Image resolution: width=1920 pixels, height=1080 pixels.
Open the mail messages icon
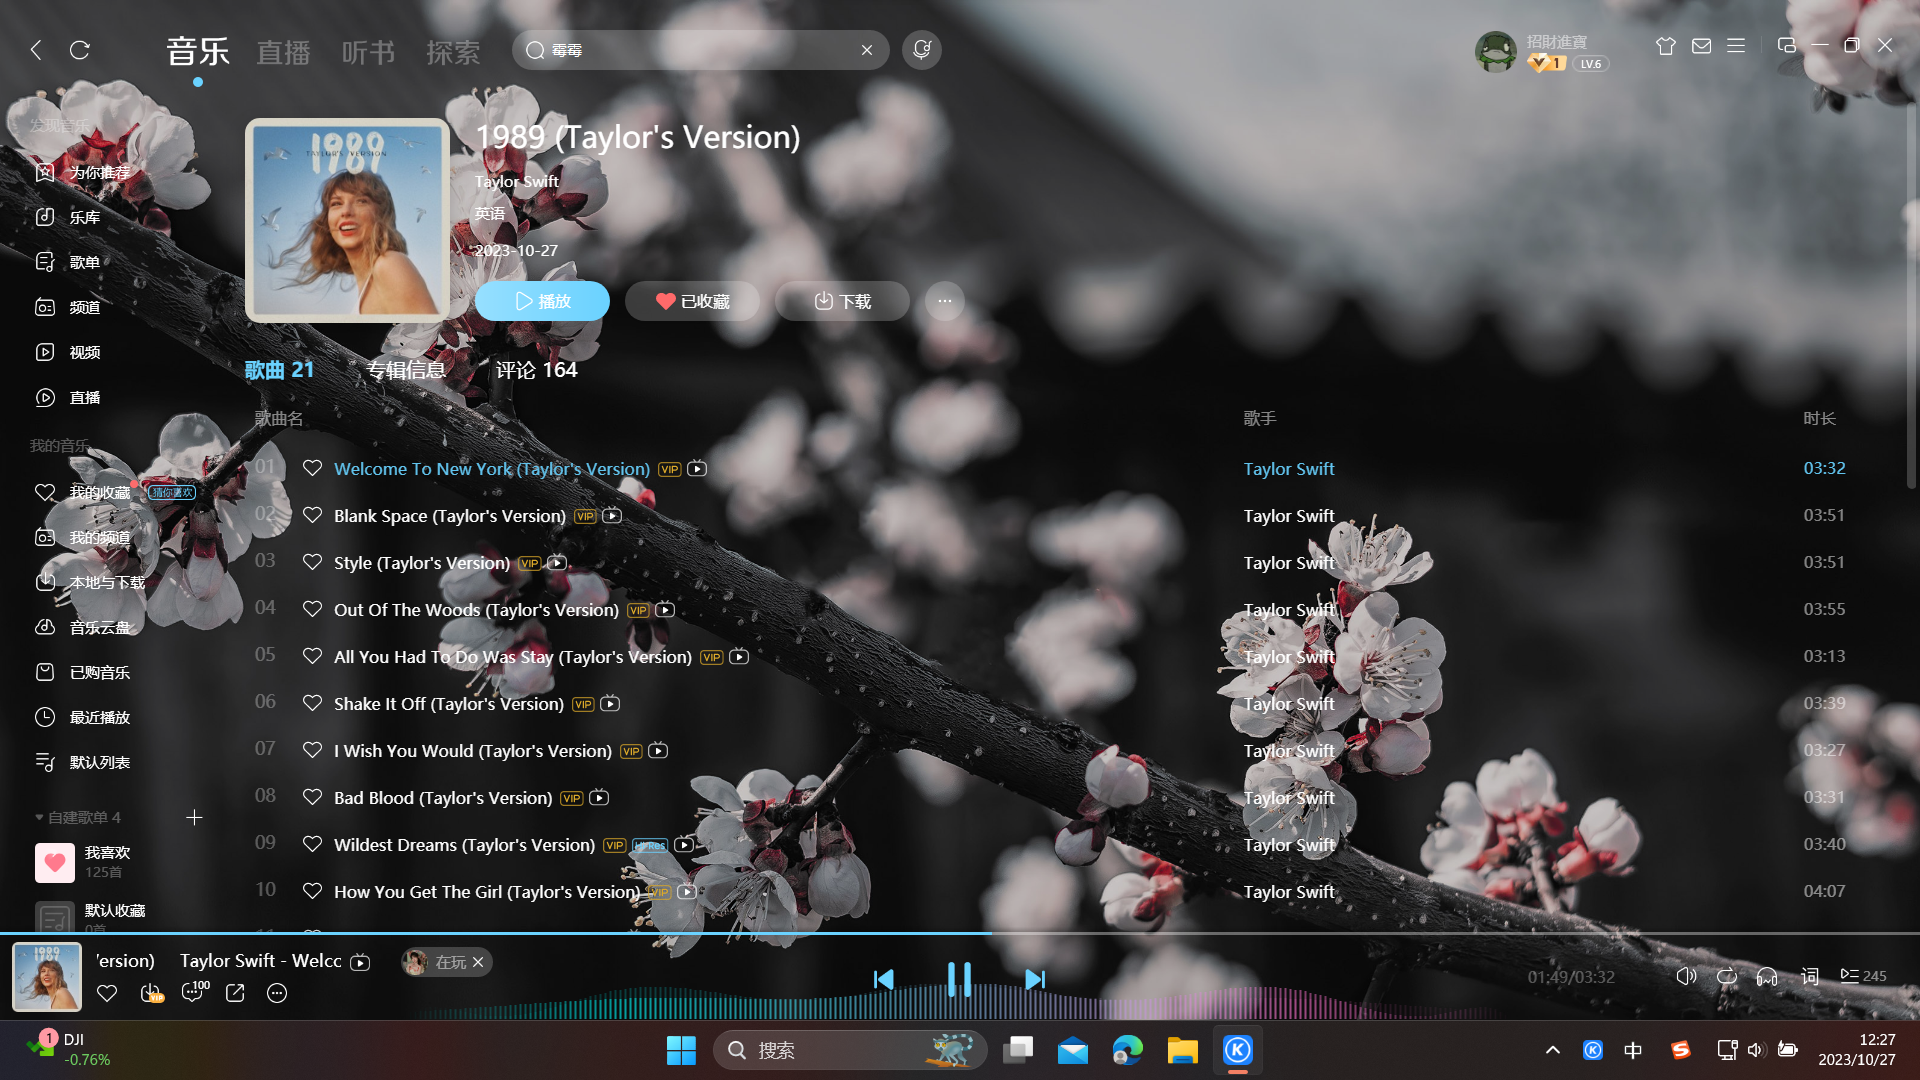(1701, 46)
